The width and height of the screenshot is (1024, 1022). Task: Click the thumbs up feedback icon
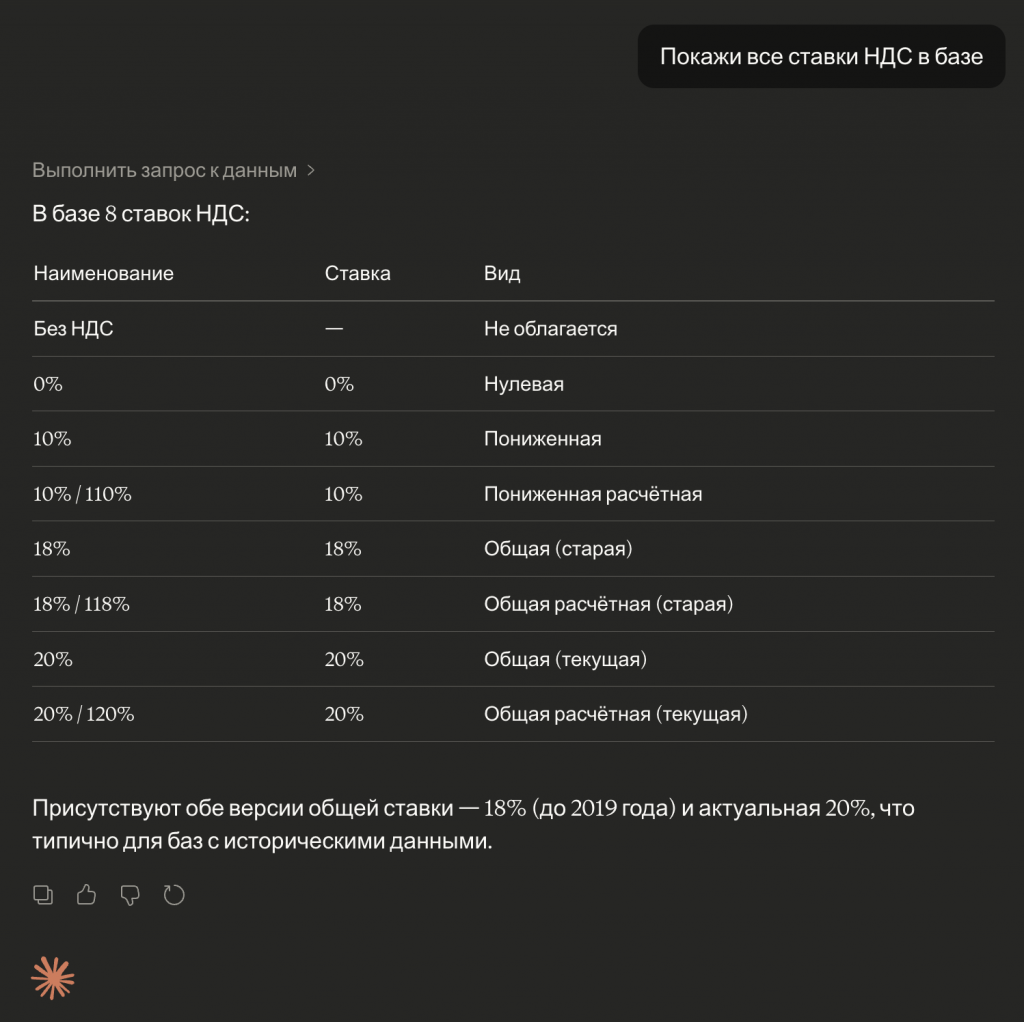[87, 895]
